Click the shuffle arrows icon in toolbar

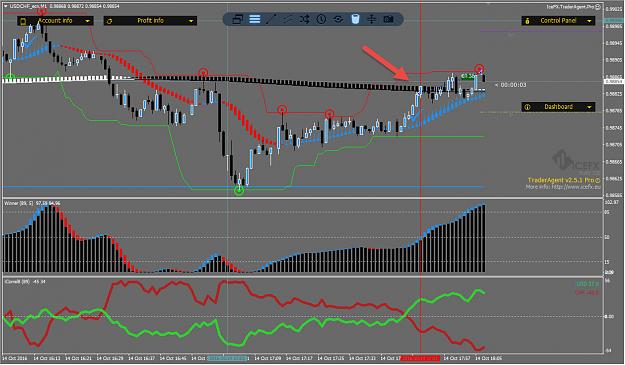(x=305, y=19)
